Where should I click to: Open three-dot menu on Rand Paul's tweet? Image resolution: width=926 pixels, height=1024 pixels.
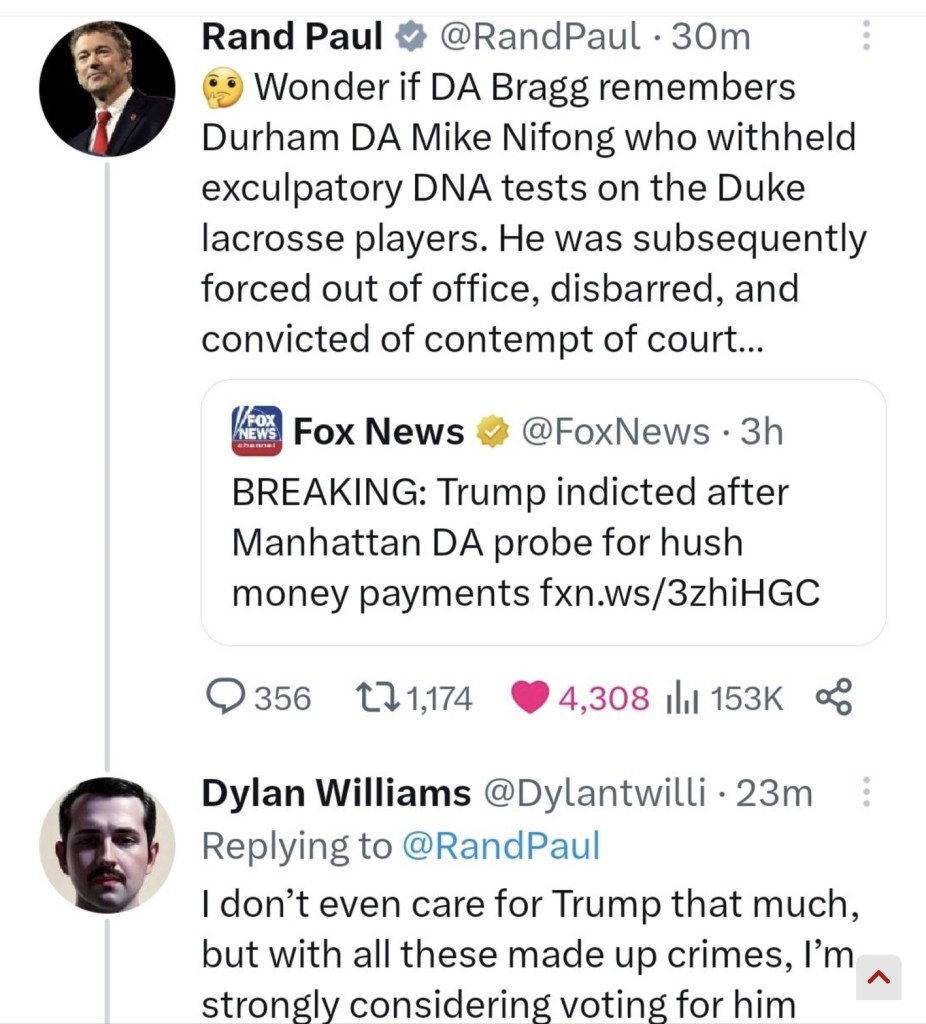coord(866,37)
